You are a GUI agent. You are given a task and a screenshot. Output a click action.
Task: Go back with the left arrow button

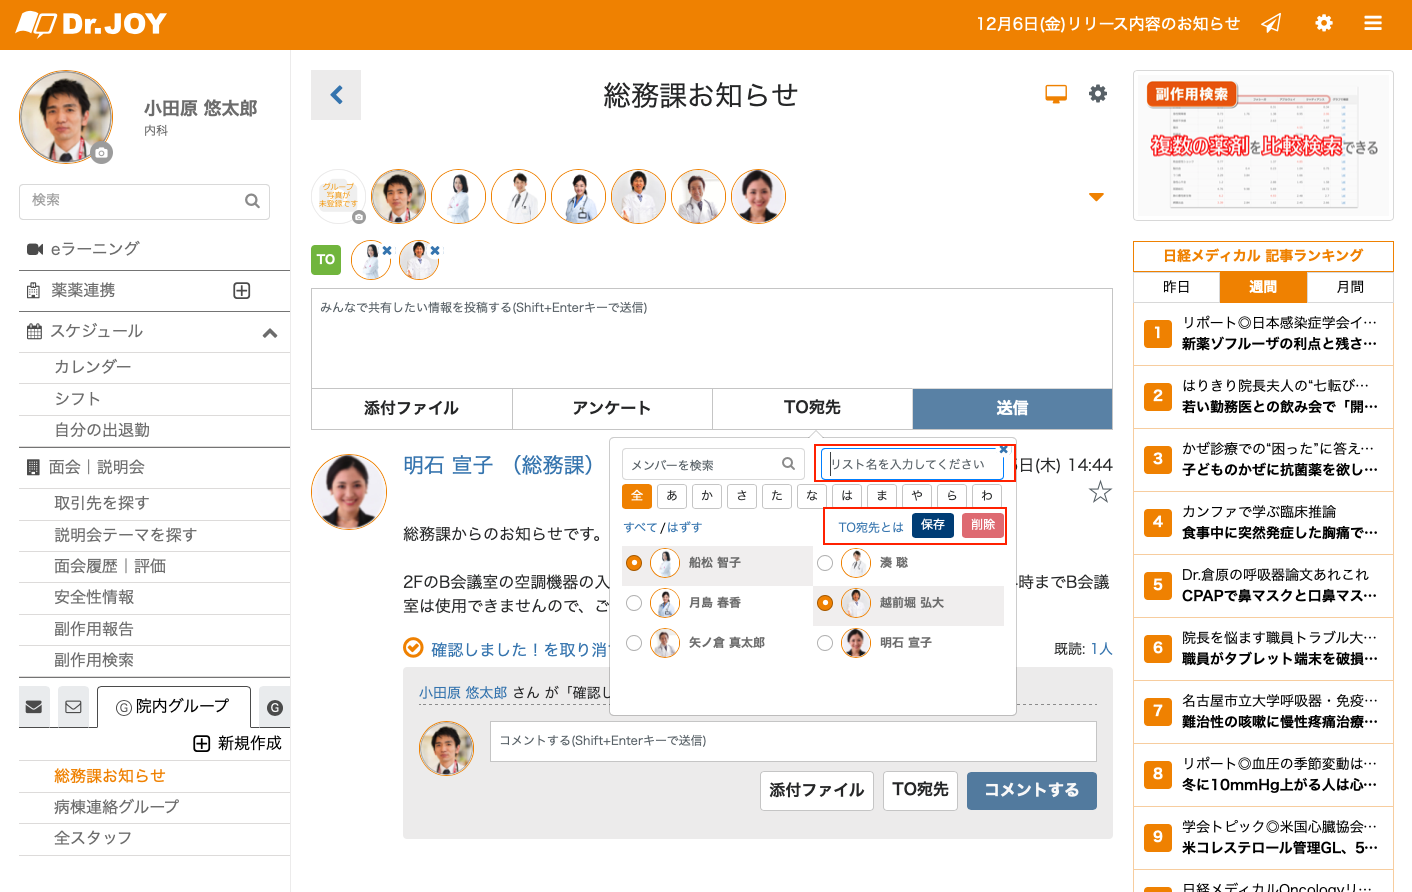click(x=336, y=95)
